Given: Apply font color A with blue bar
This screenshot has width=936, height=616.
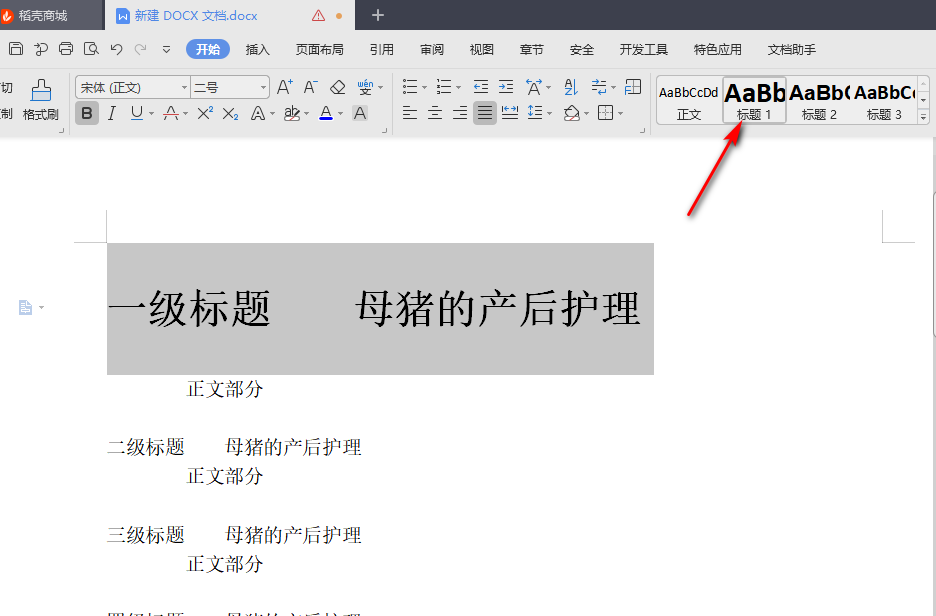Looking at the screenshot, I should coord(326,113).
